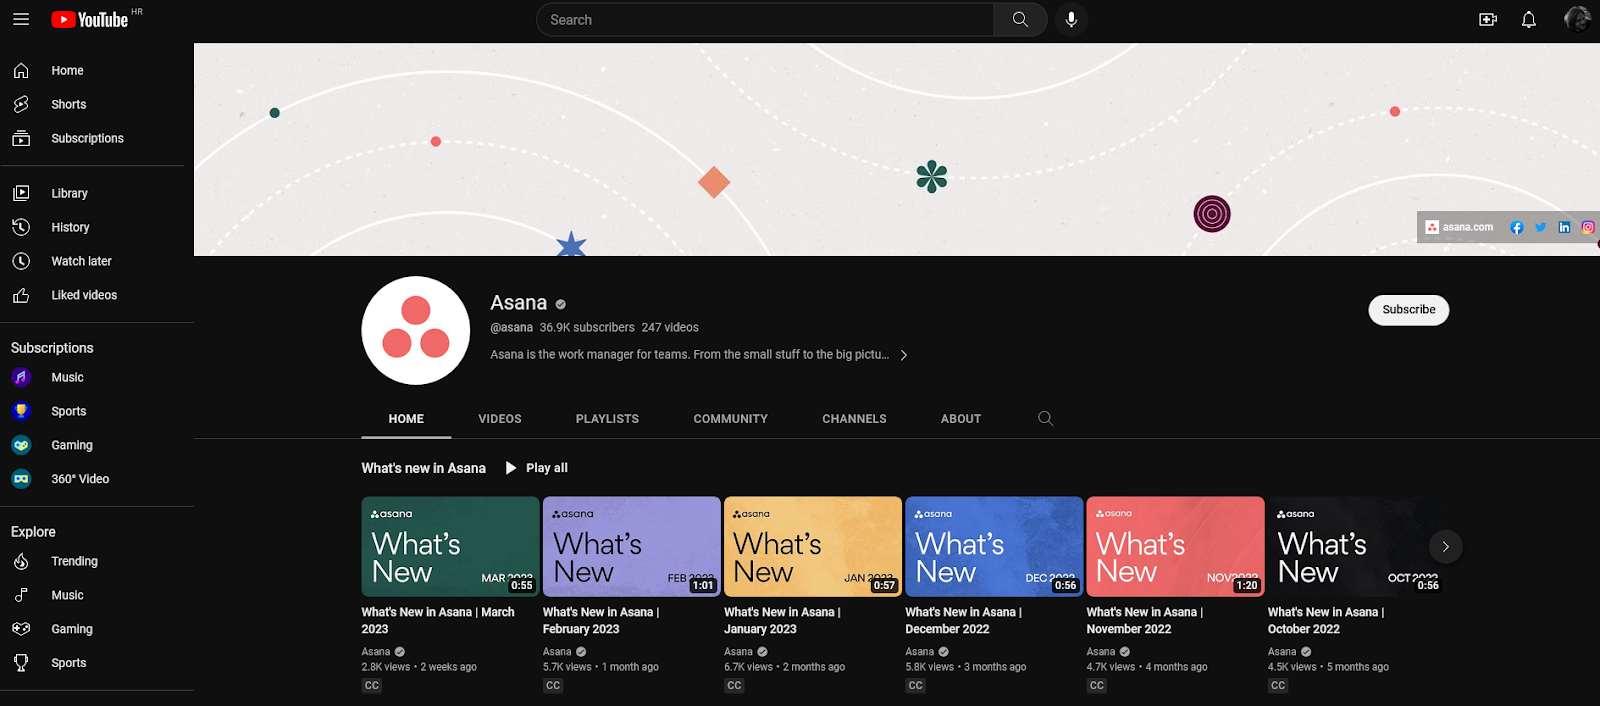Show next videos with carousel arrow

[x=1445, y=546]
